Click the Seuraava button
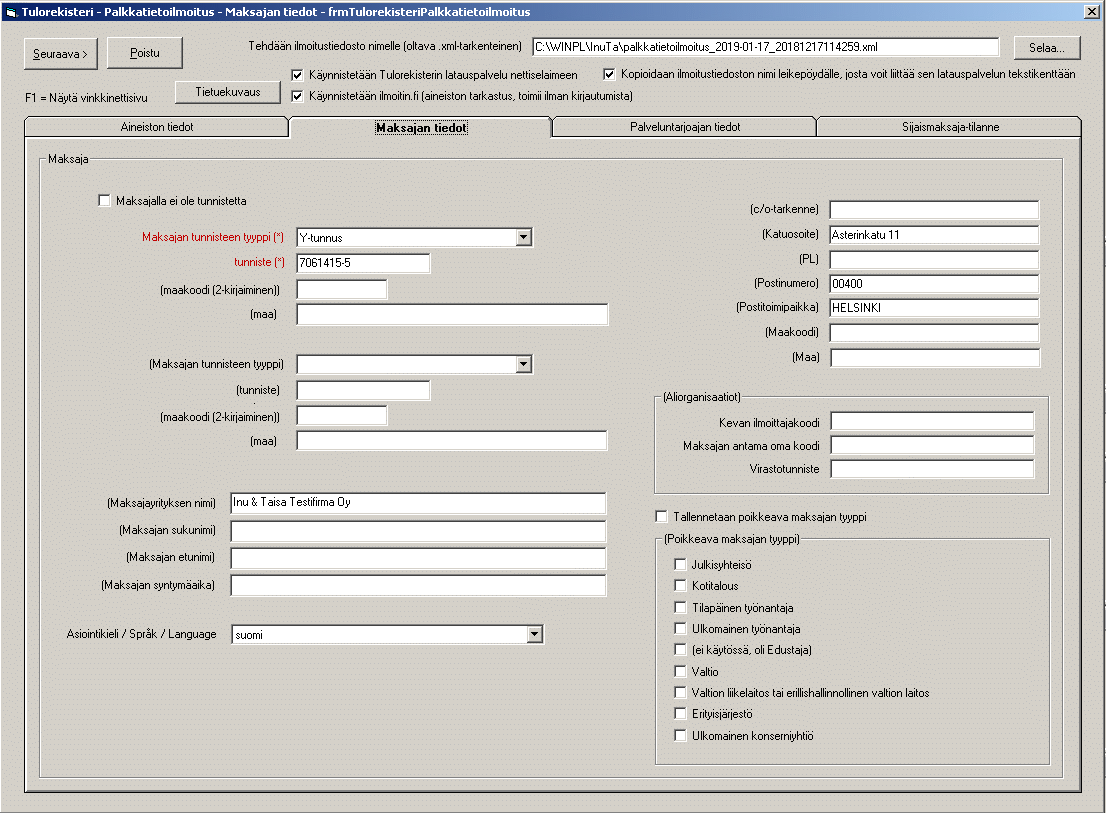The height and width of the screenshot is (813, 1106). click(61, 53)
